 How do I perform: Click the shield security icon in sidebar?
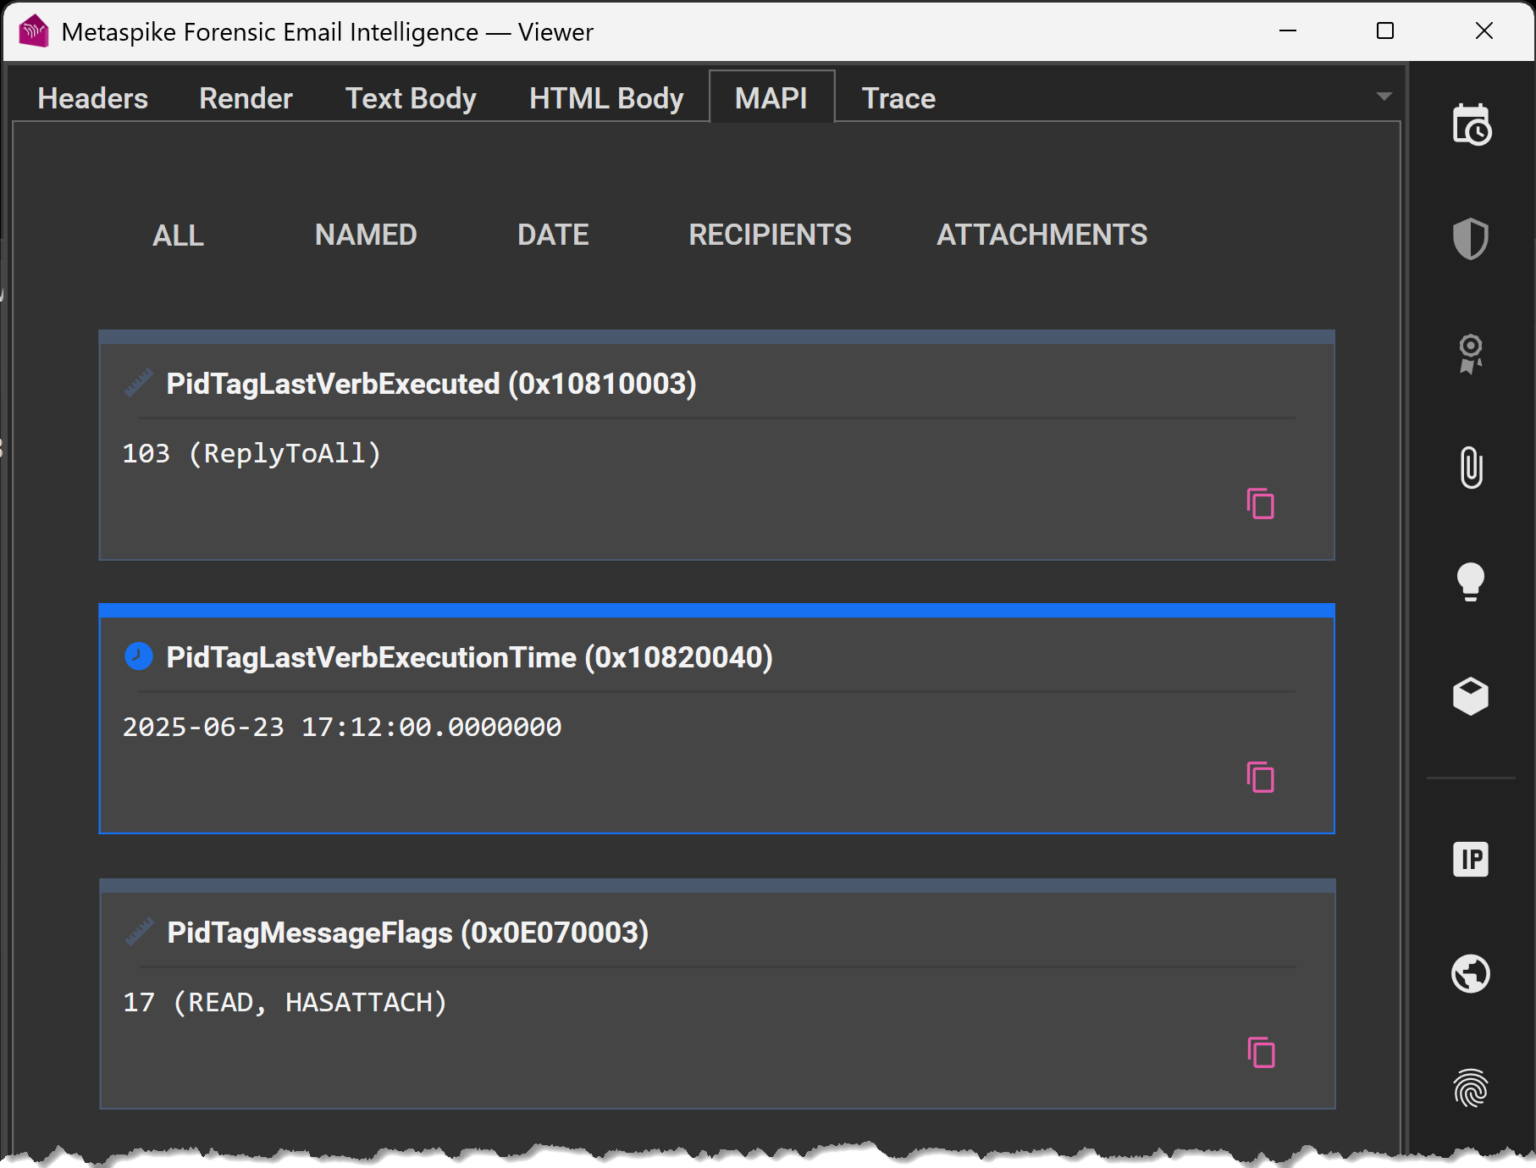point(1470,239)
